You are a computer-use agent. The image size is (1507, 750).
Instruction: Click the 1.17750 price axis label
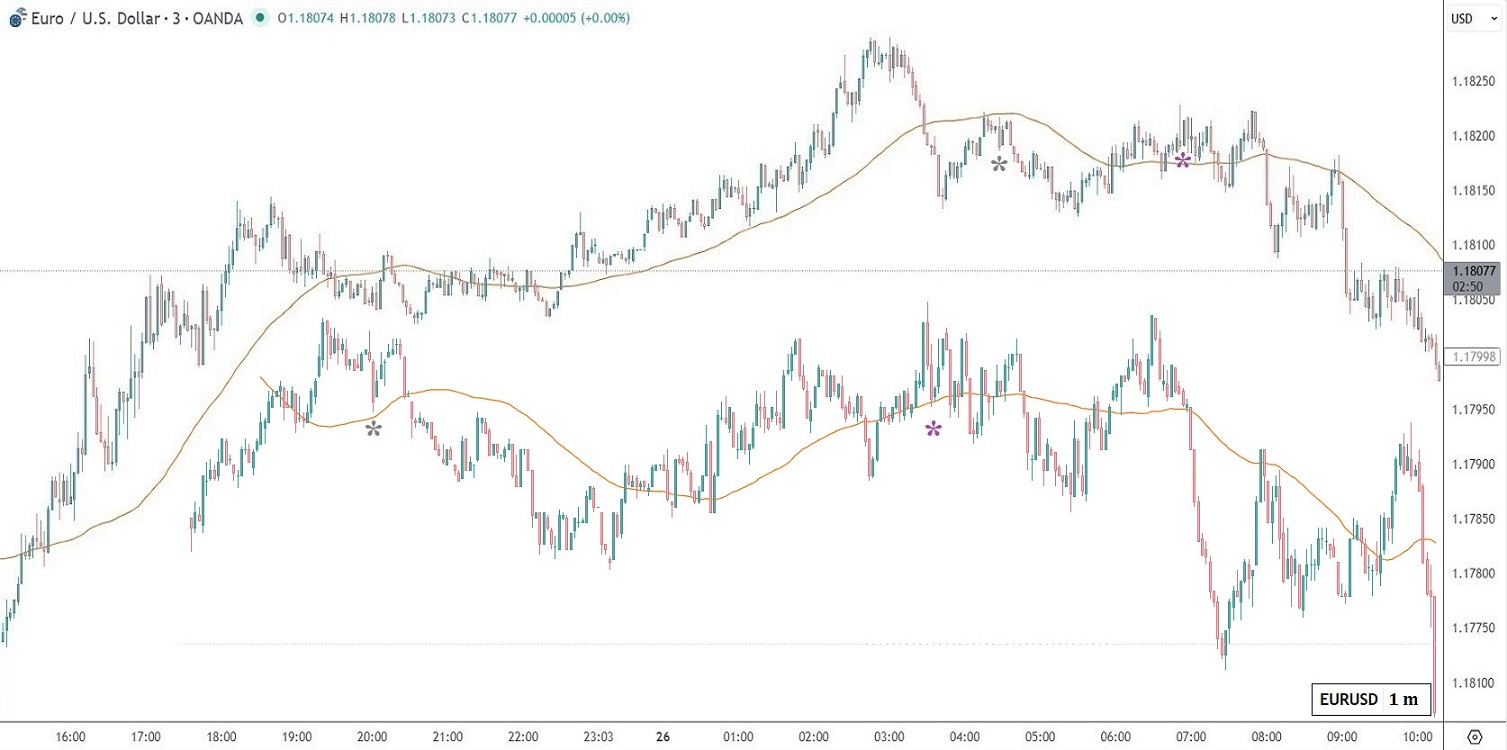(x=1471, y=628)
